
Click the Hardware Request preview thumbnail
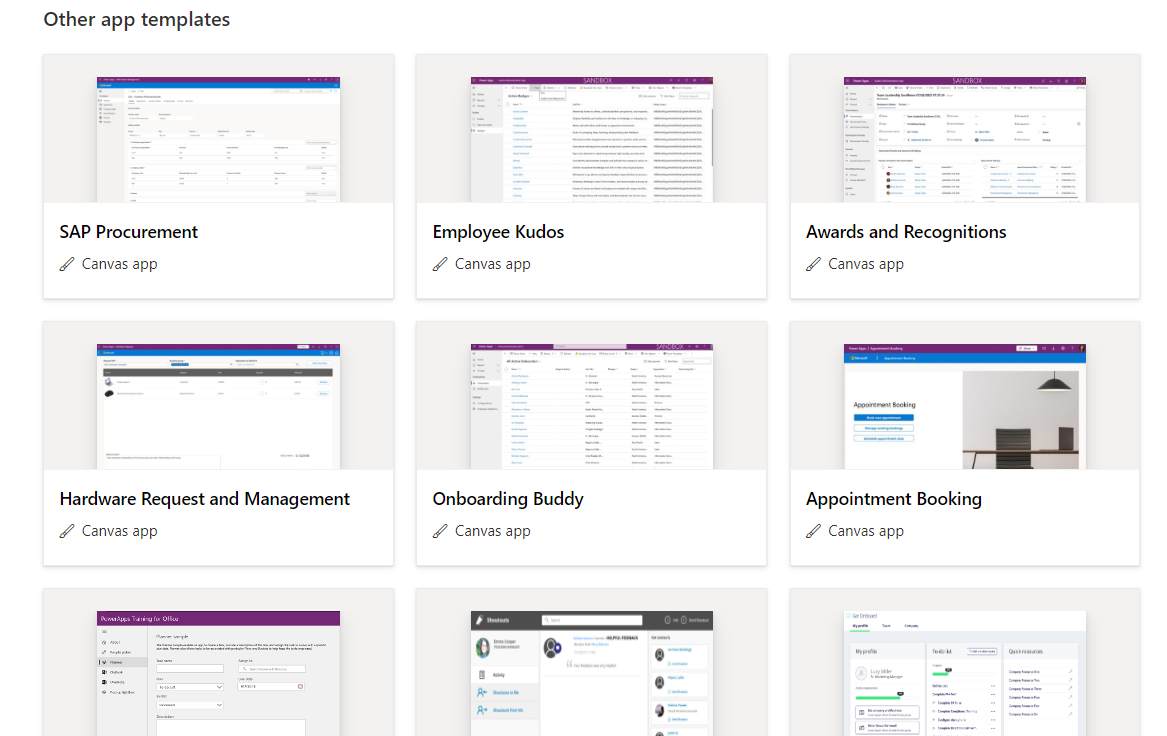coord(218,406)
